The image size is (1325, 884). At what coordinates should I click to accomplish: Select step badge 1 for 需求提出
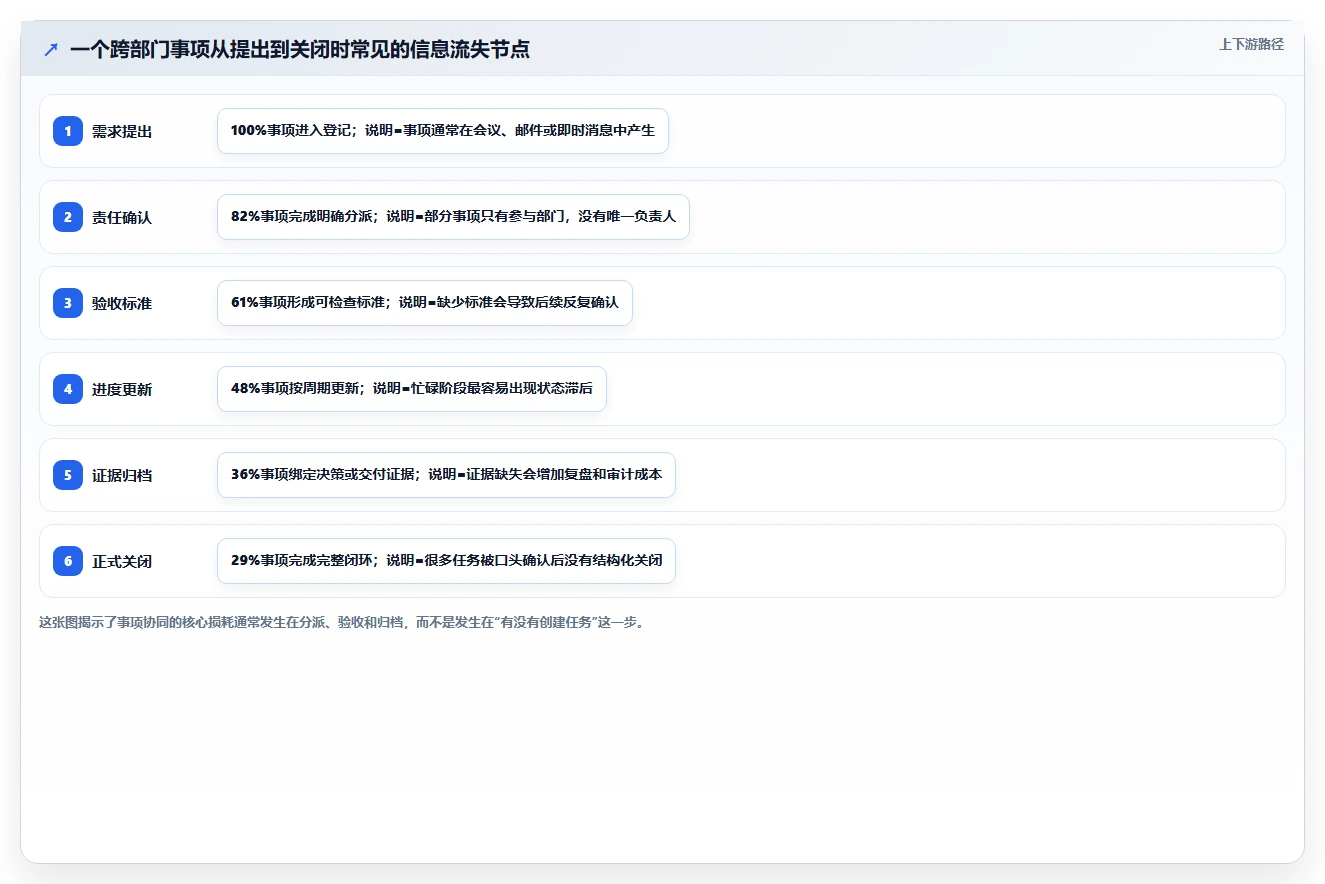coord(68,131)
